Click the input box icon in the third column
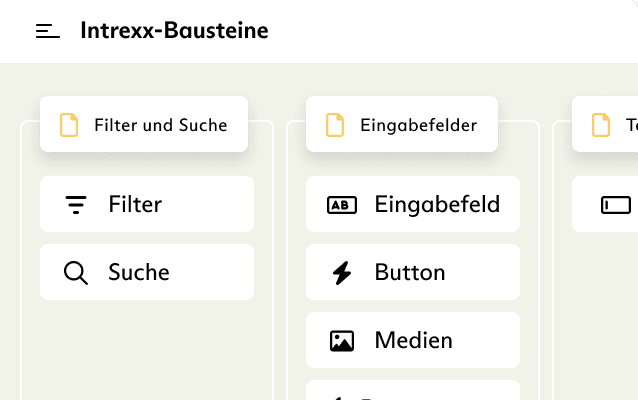 616,205
